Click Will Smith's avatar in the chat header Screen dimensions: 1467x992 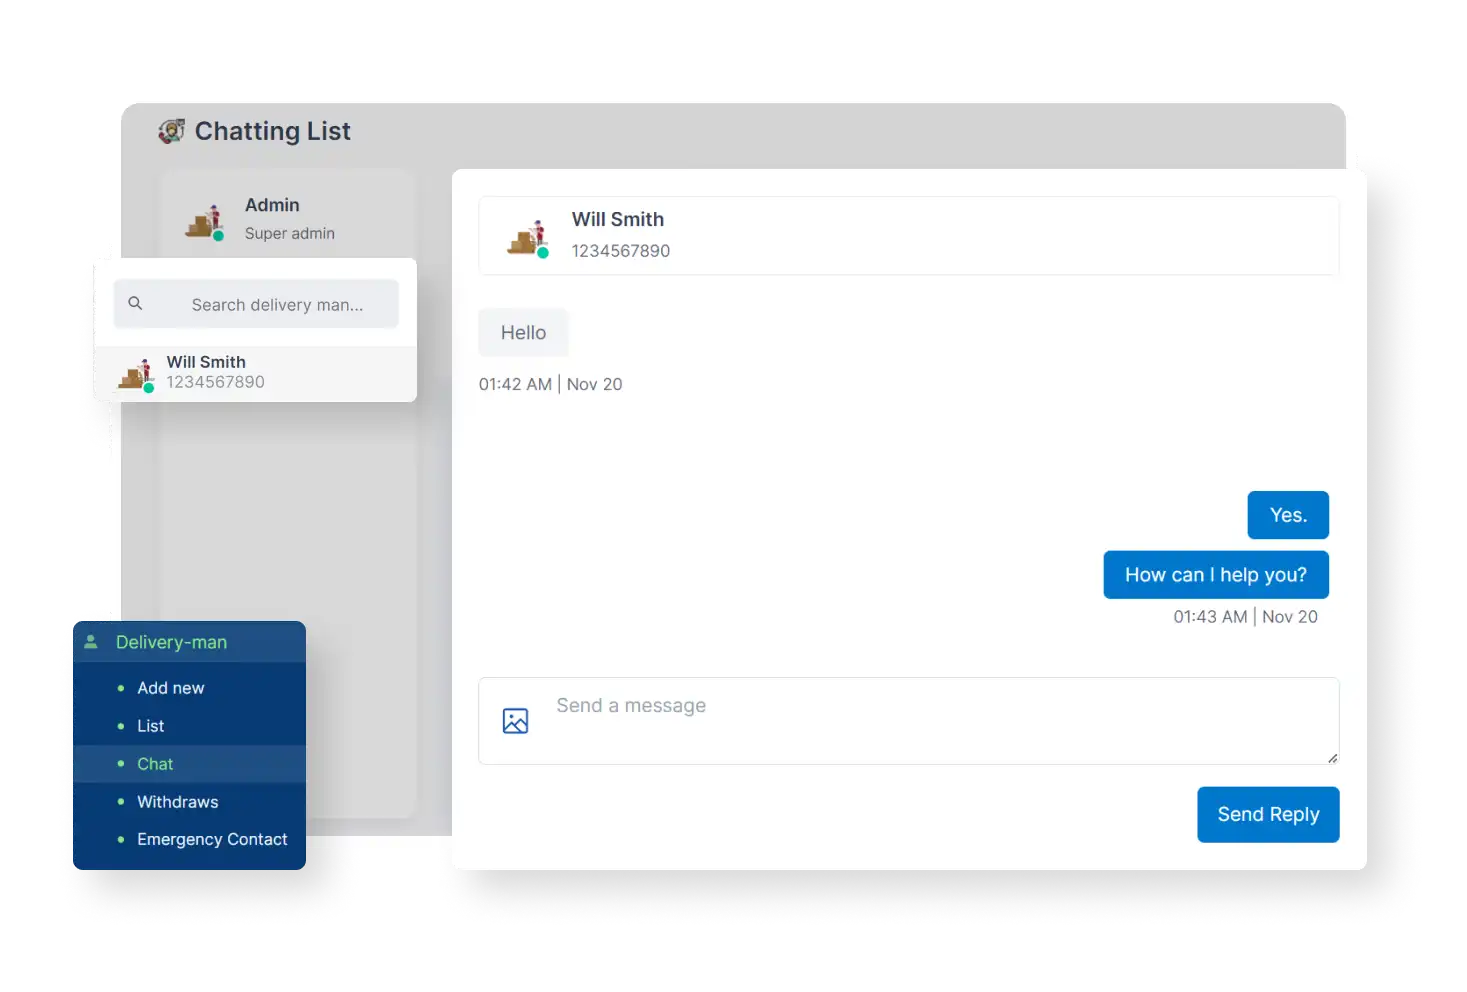(527, 236)
